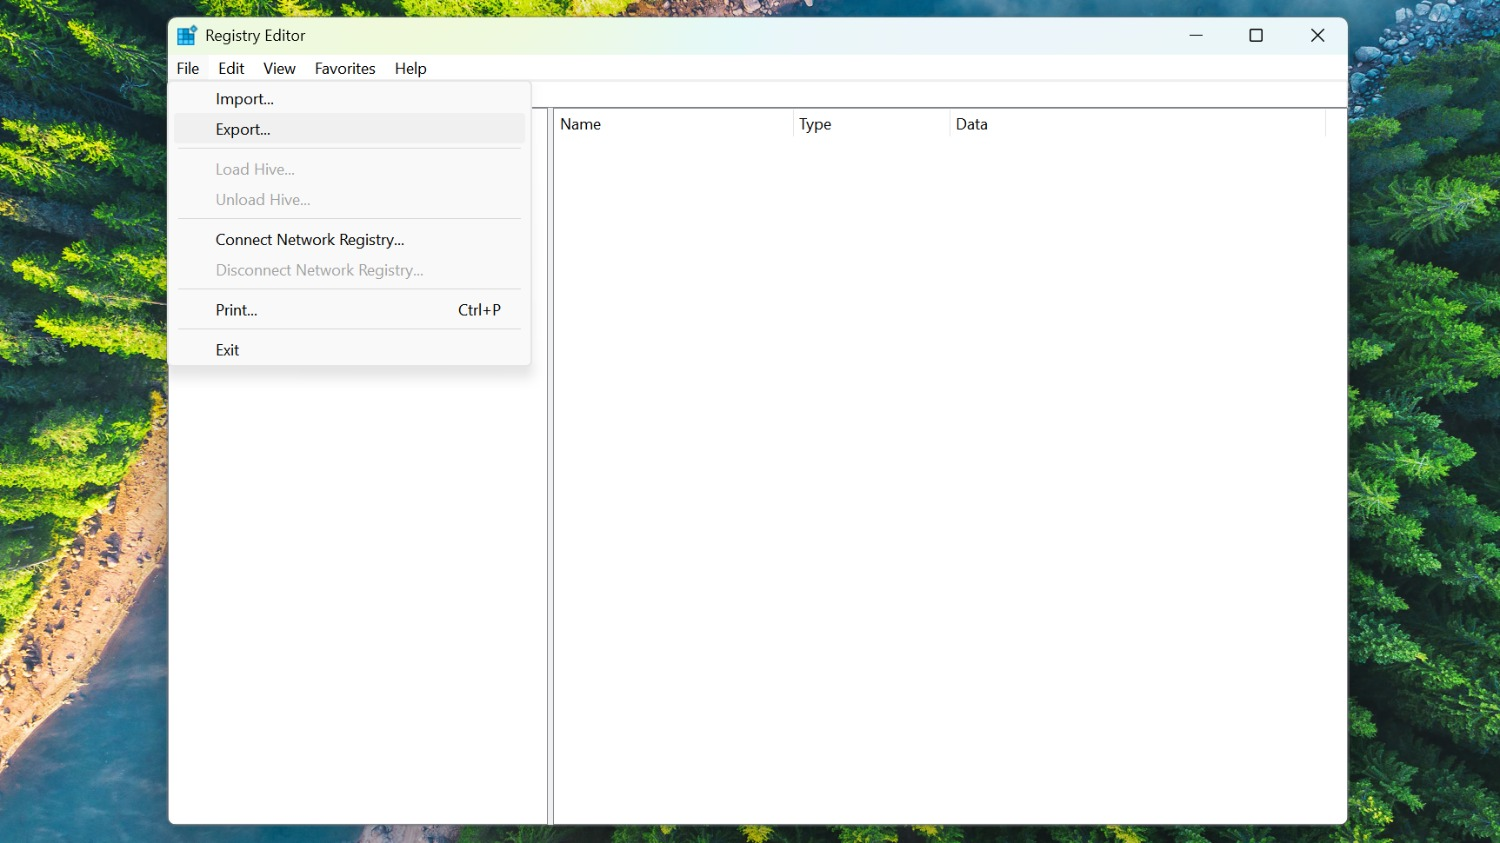Click the Type column header
Screen dimensions: 1500x843
pyautogui.click(x=870, y=124)
